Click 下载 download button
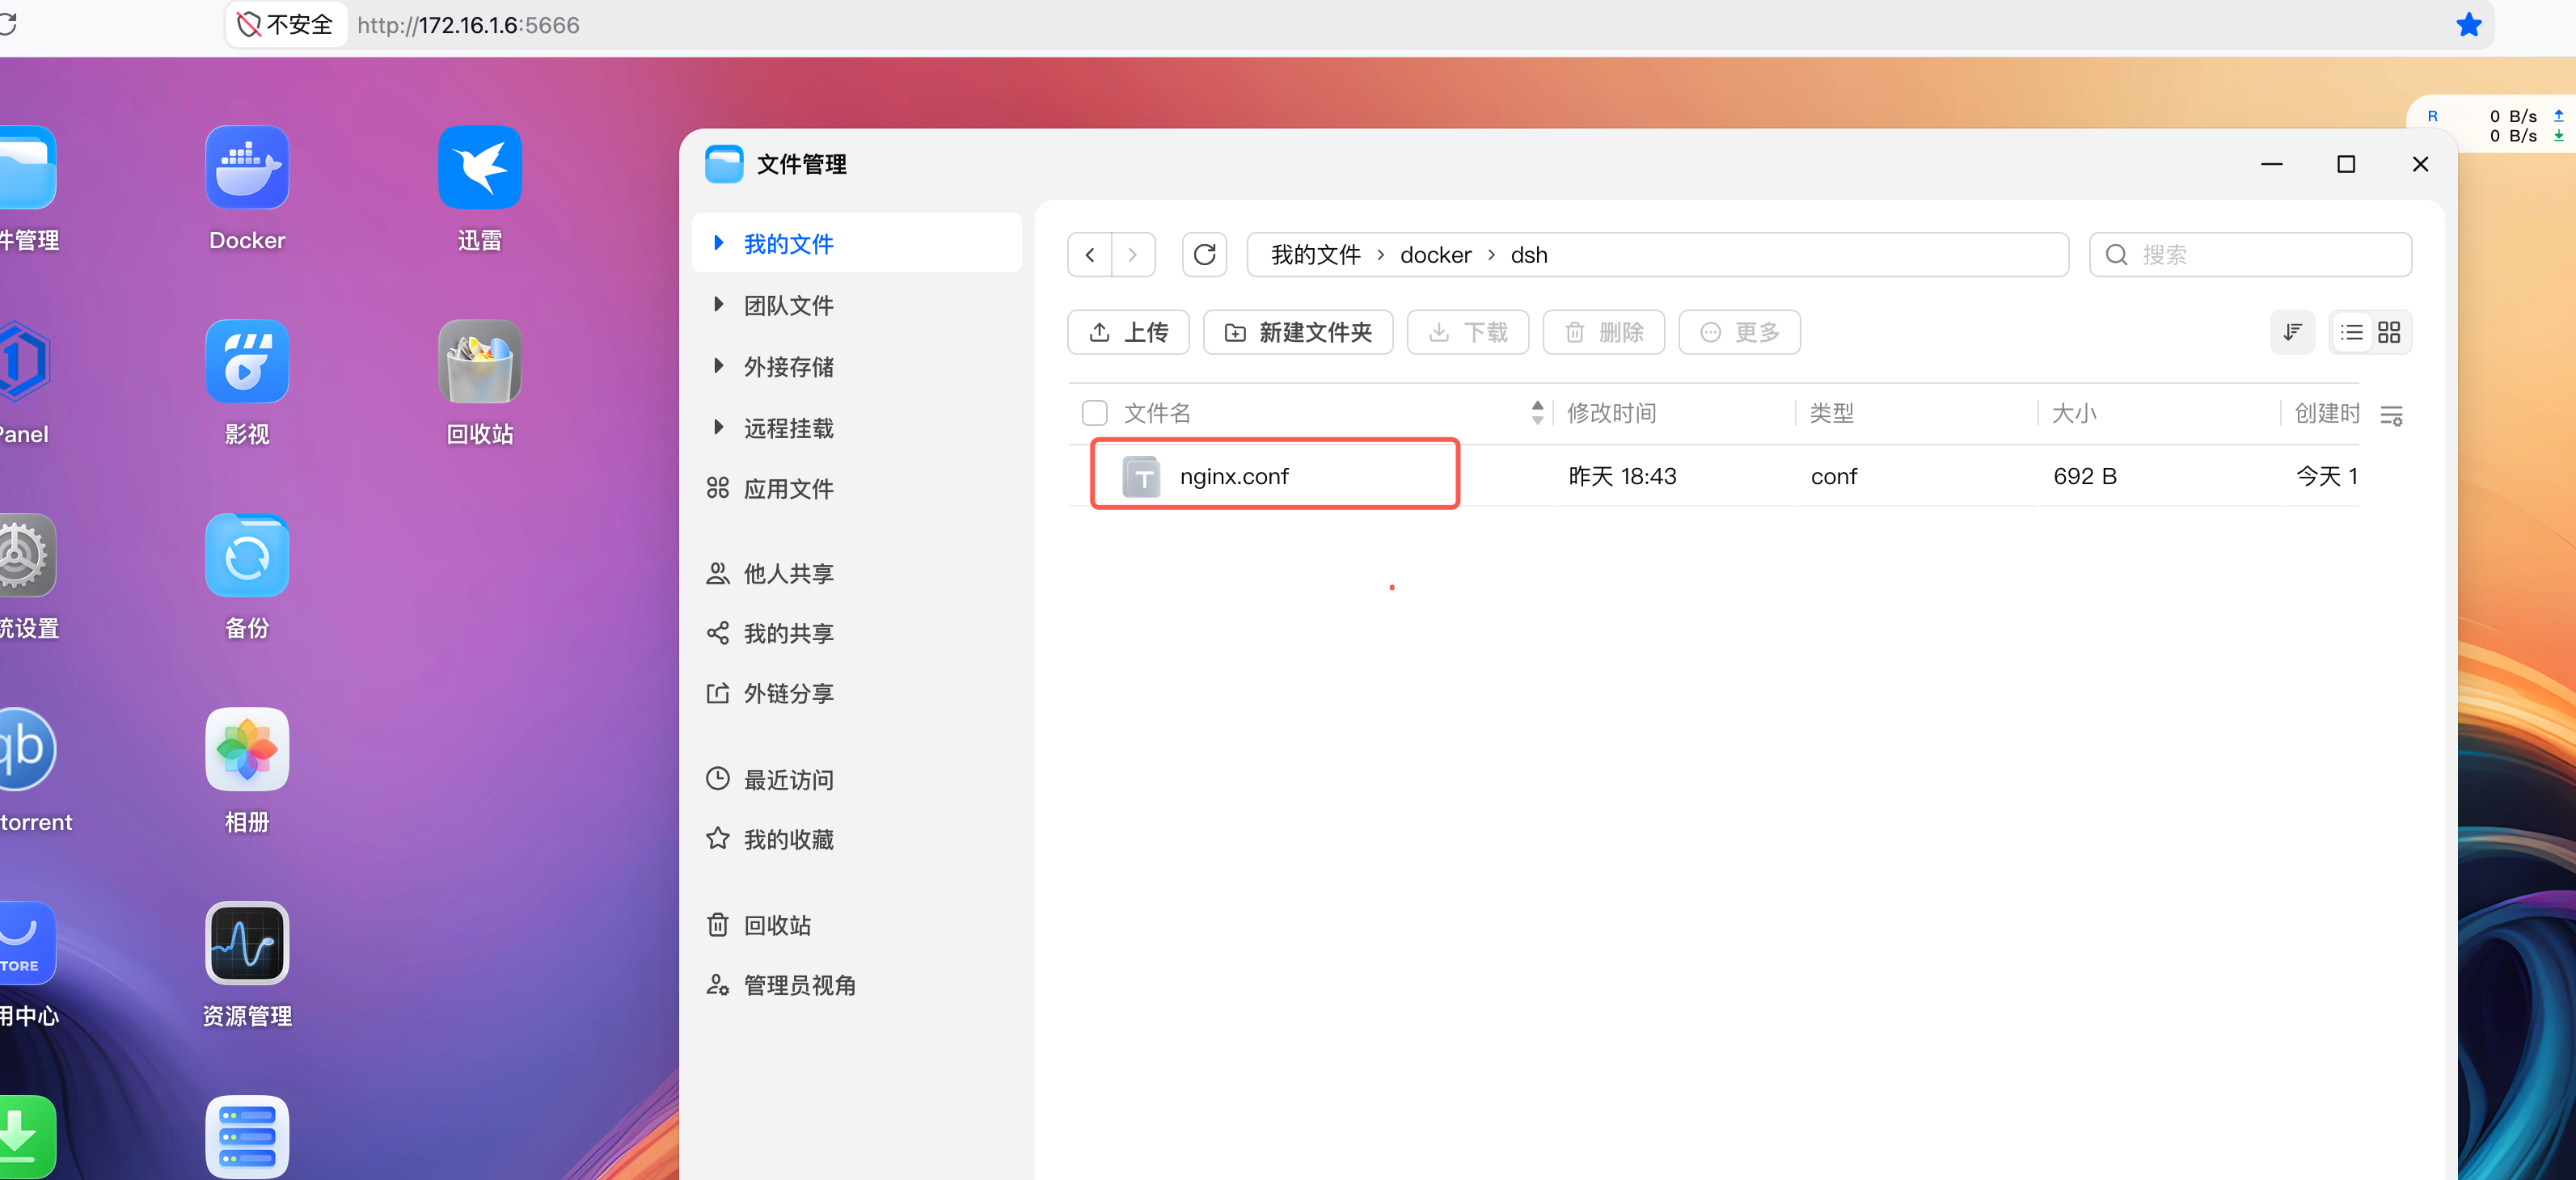The image size is (2576, 1180). tap(1468, 332)
